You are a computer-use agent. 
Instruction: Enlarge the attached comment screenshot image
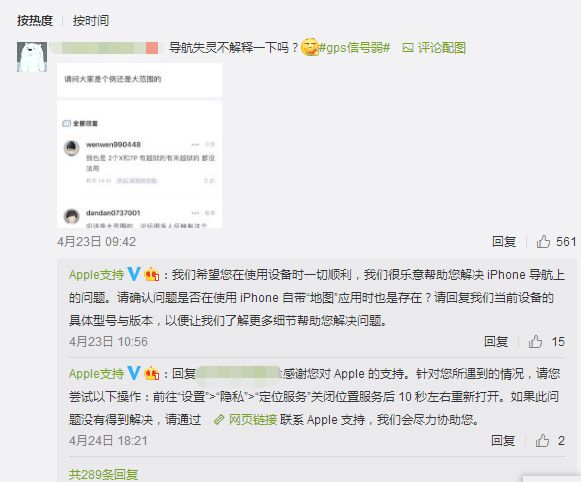coord(139,145)
